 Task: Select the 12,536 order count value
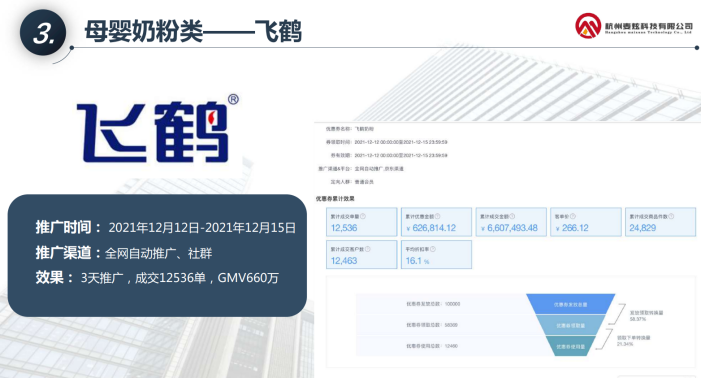coord(344,228)
